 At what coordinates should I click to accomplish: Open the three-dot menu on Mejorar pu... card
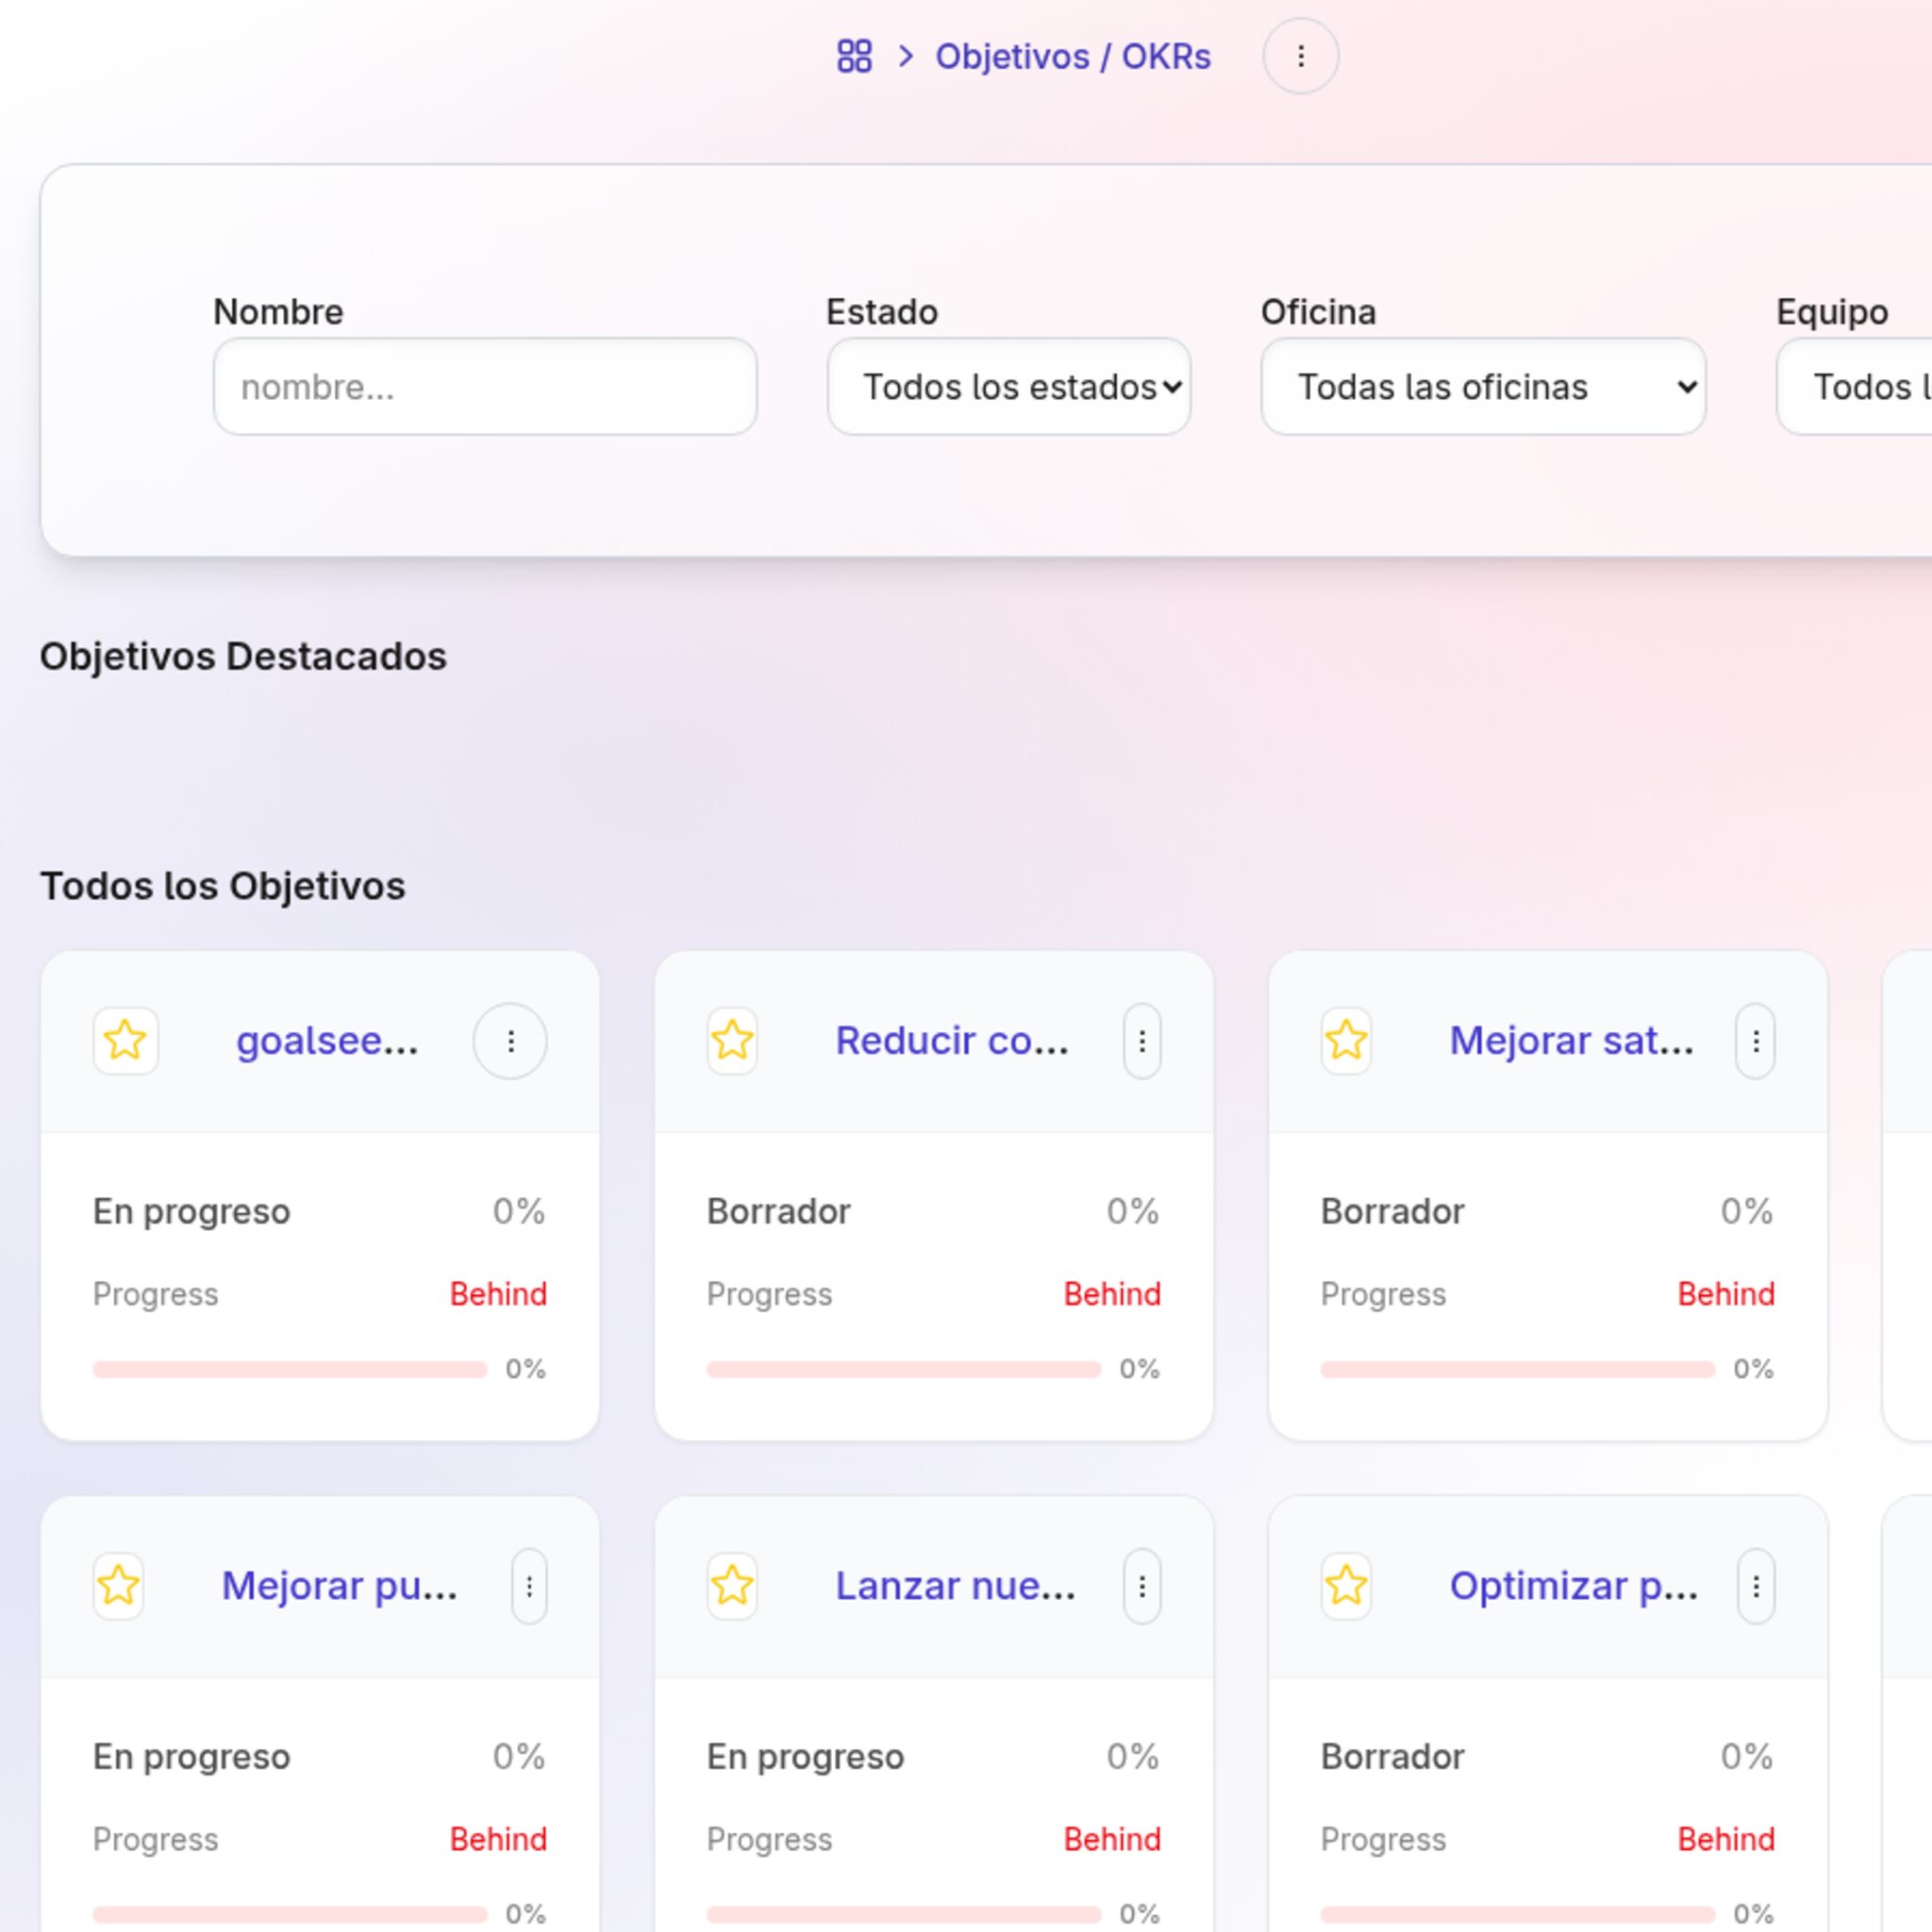[x=529, y=1586]
